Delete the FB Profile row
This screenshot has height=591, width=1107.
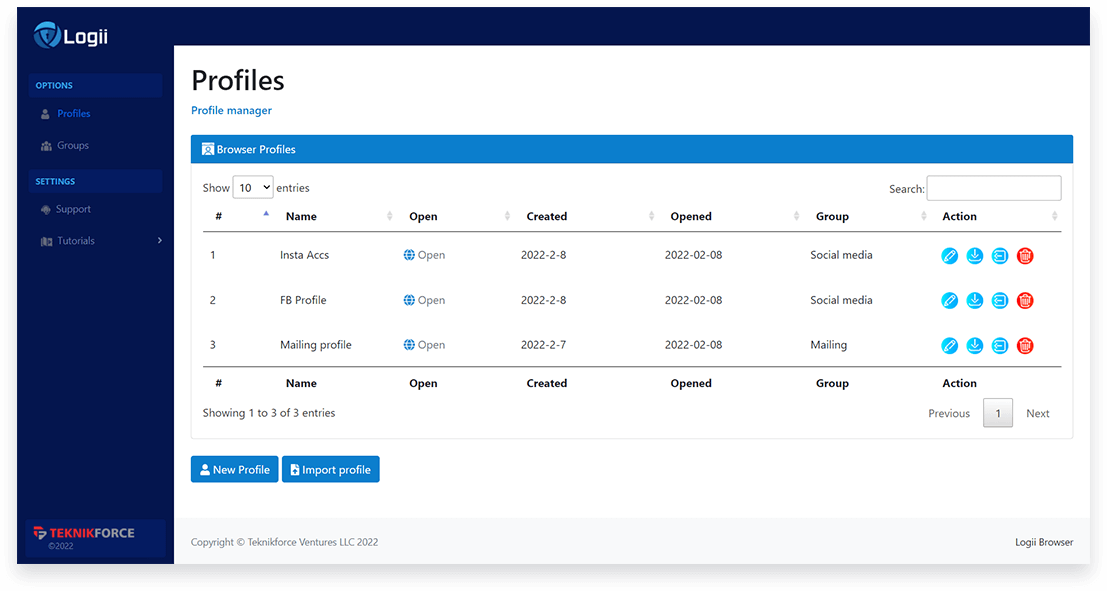point(1024,300)
